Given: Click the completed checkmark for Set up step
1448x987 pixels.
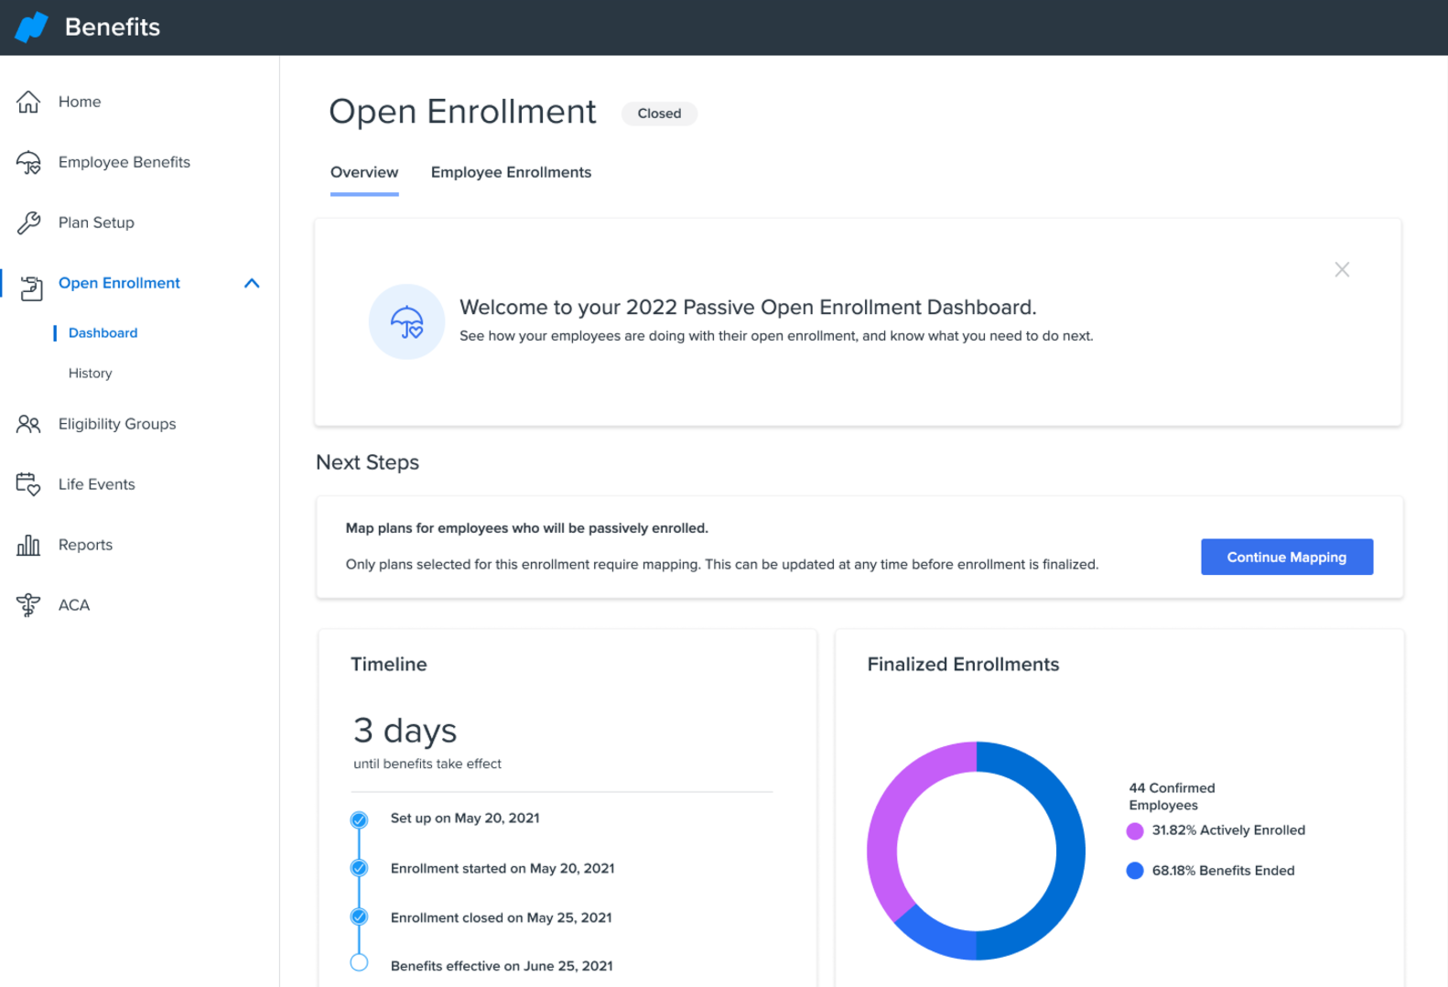Looking at the screenshot, I should point(359,818).
